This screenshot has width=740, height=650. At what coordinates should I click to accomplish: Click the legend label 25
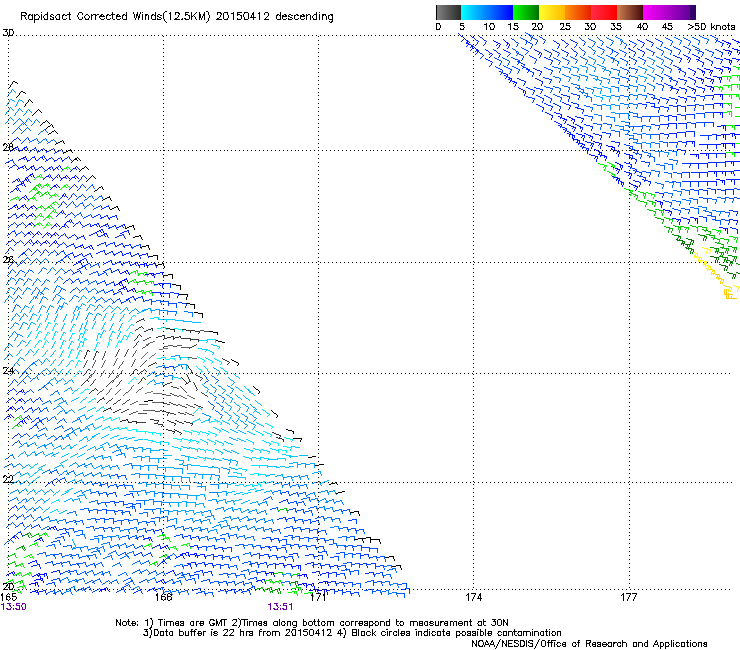[565, 27]
